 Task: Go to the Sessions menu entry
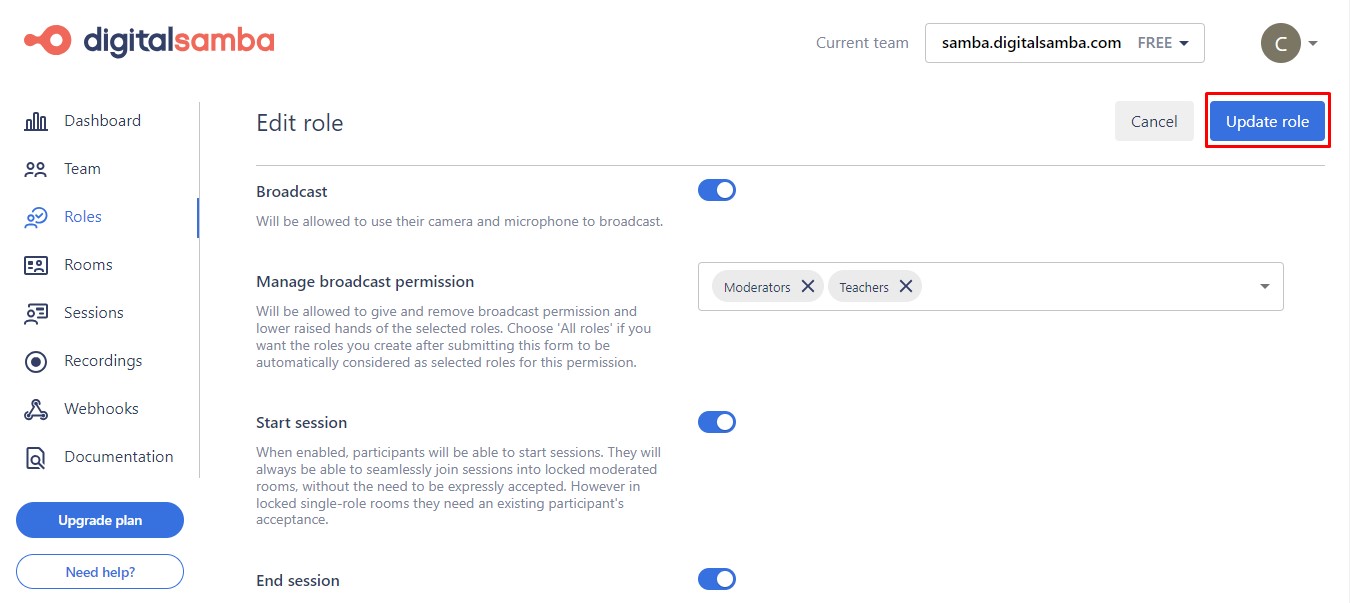click(x=93, y=313)
